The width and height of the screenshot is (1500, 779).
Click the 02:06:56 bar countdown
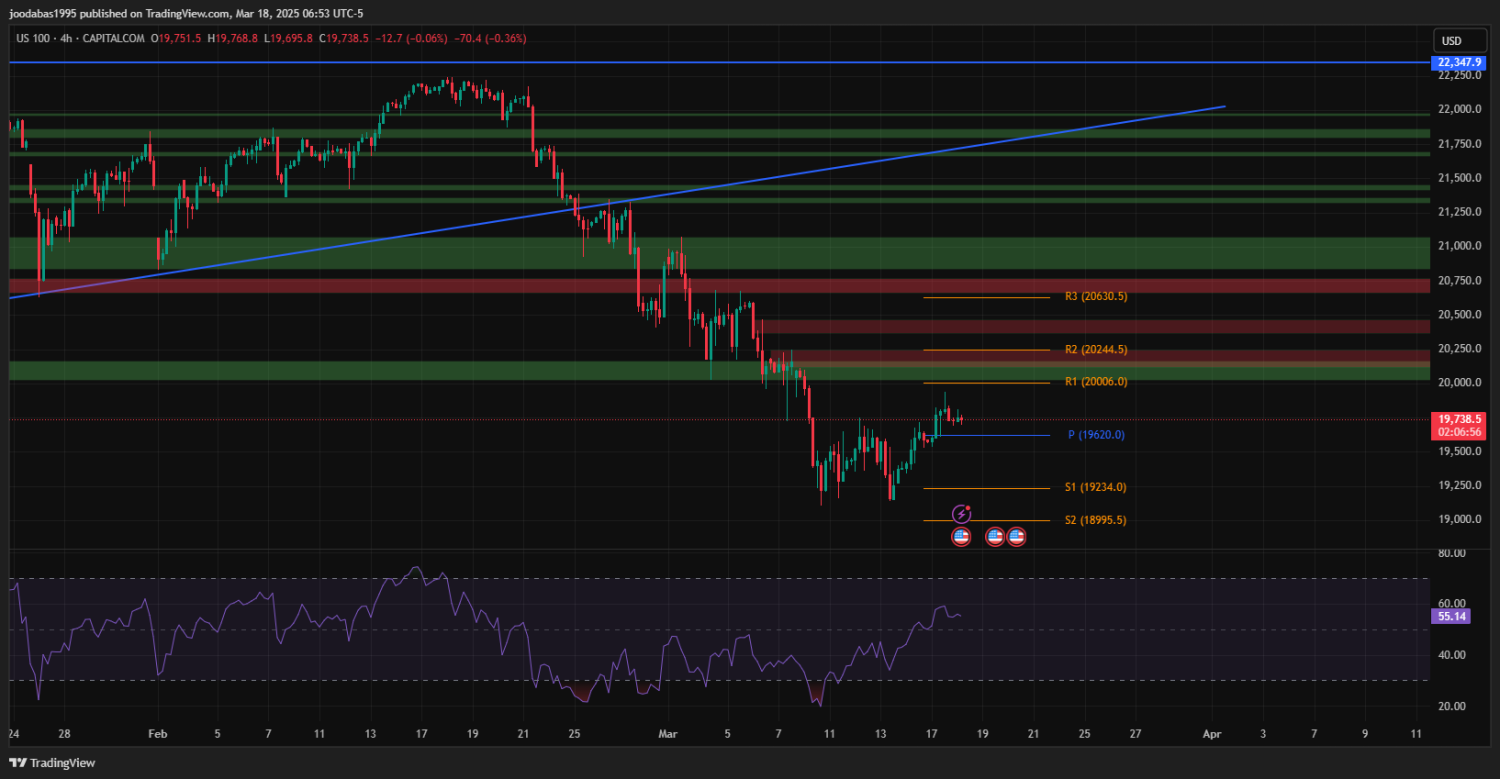tap(1458, 432)
